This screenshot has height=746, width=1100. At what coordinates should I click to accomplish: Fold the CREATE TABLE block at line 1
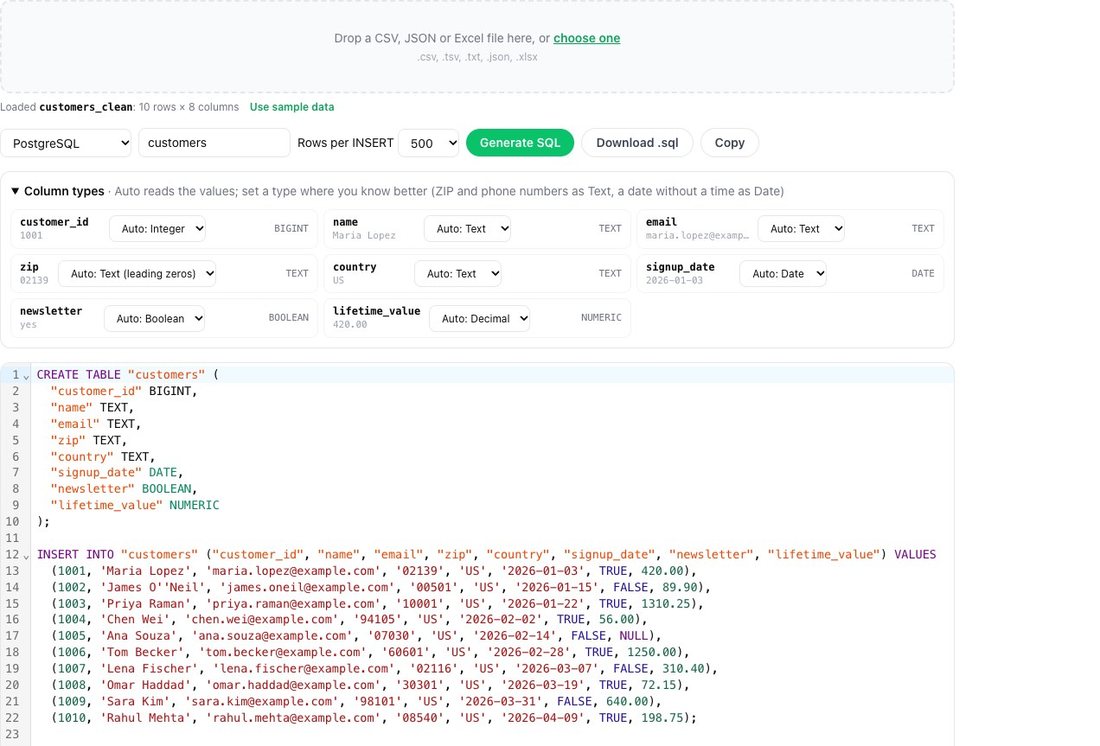pos(26,376)
